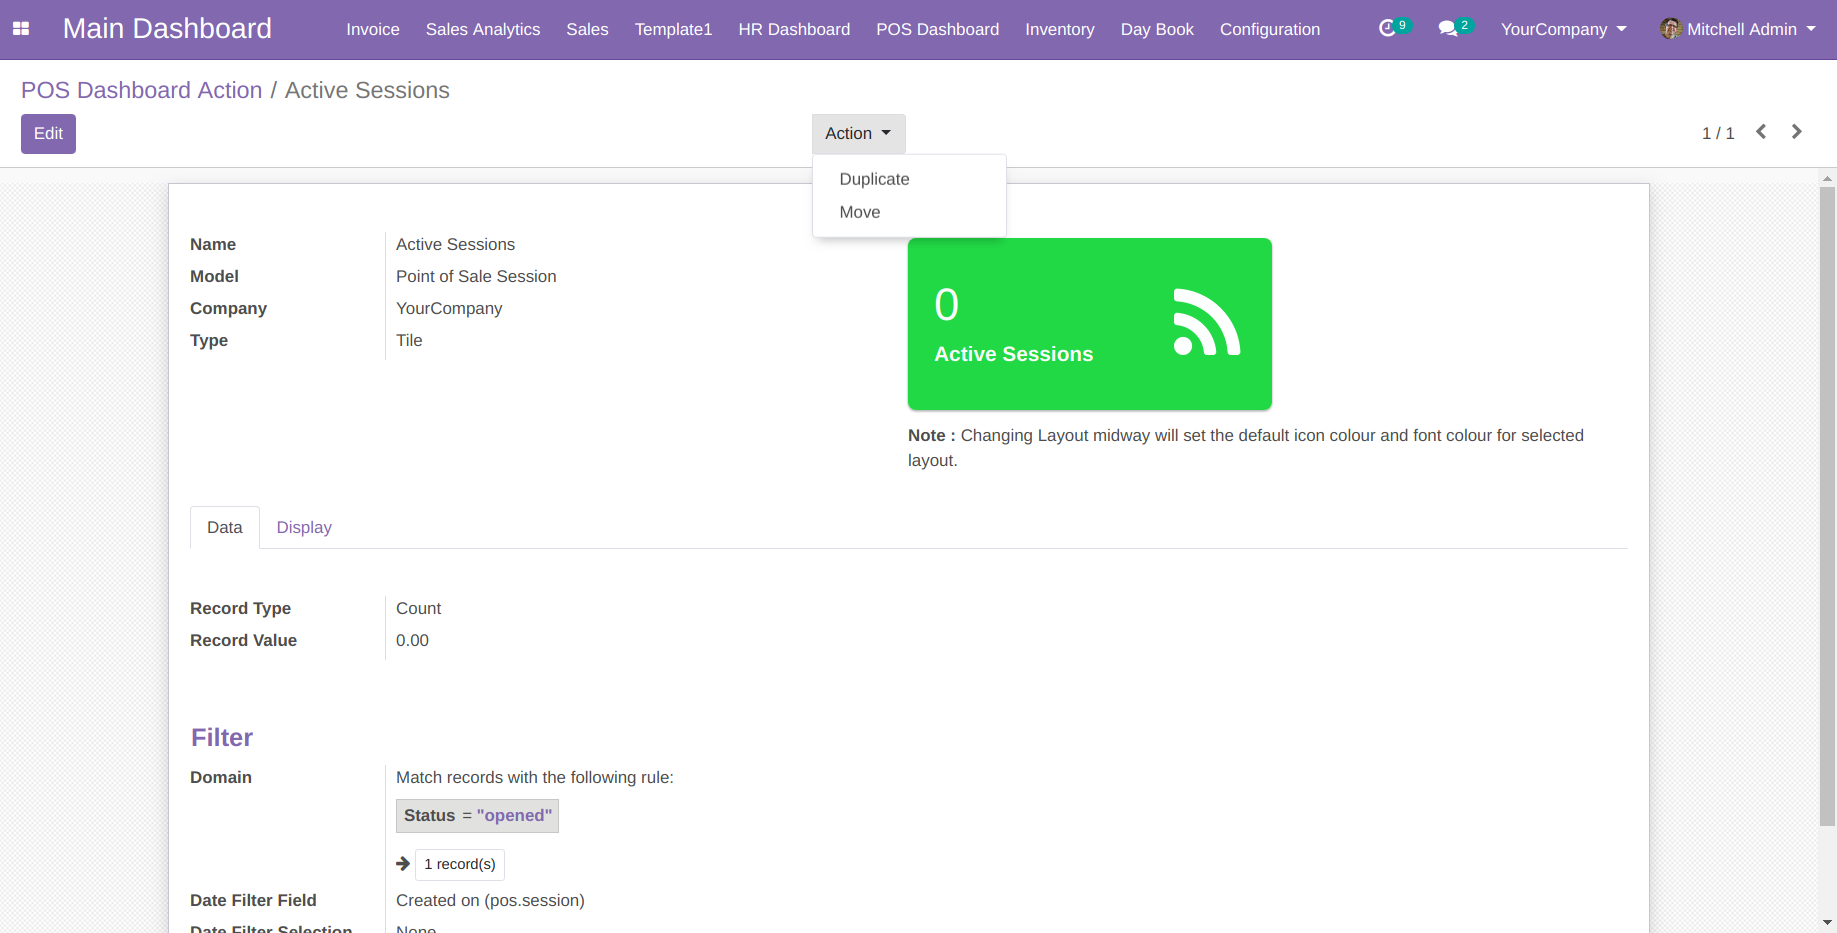The width and height of the screenshot is (1837, 933).
Task: Go to previous record arrow
Action: click(x=1761, y=132)
